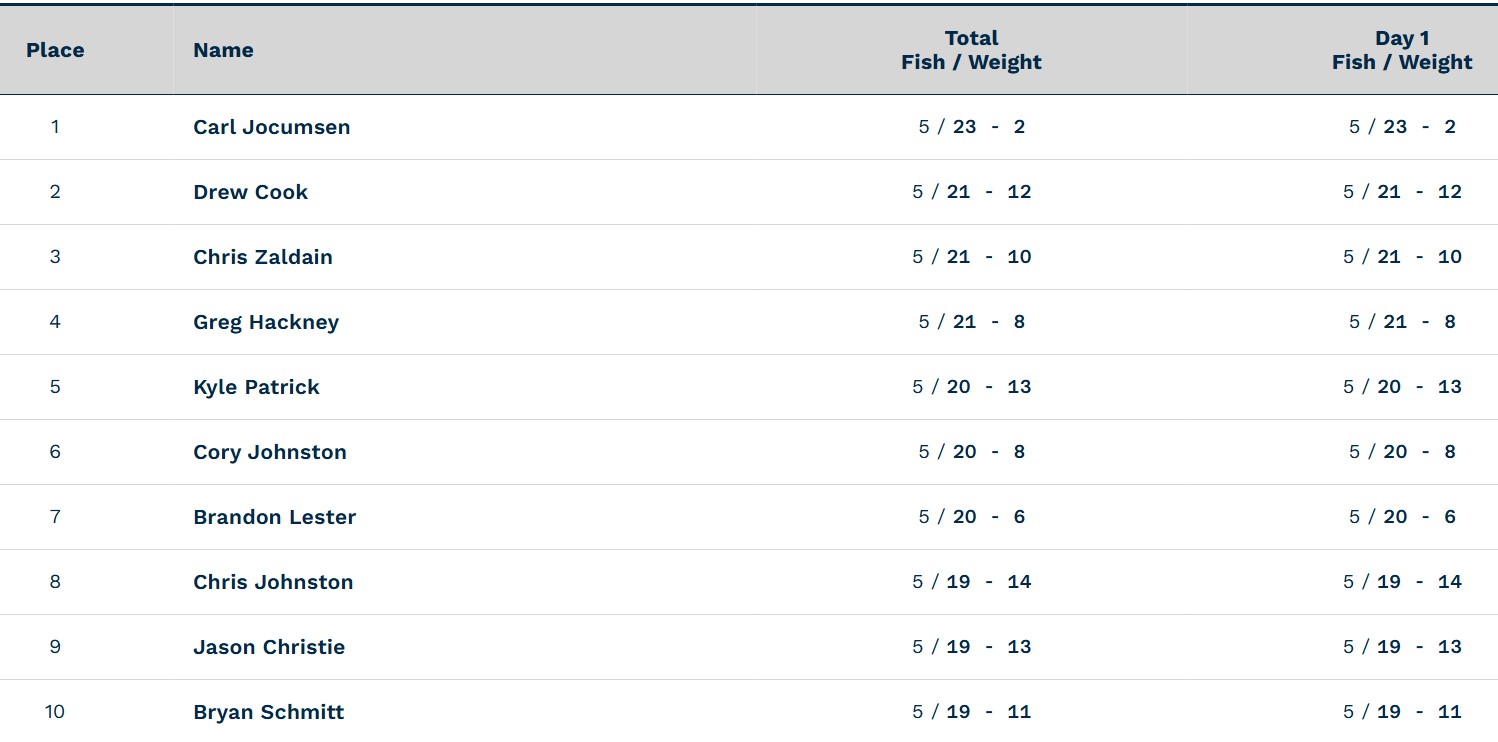Viewport: 1498px width, 742px height.
Task: Click the Place column header
Action: pos(55,50)
